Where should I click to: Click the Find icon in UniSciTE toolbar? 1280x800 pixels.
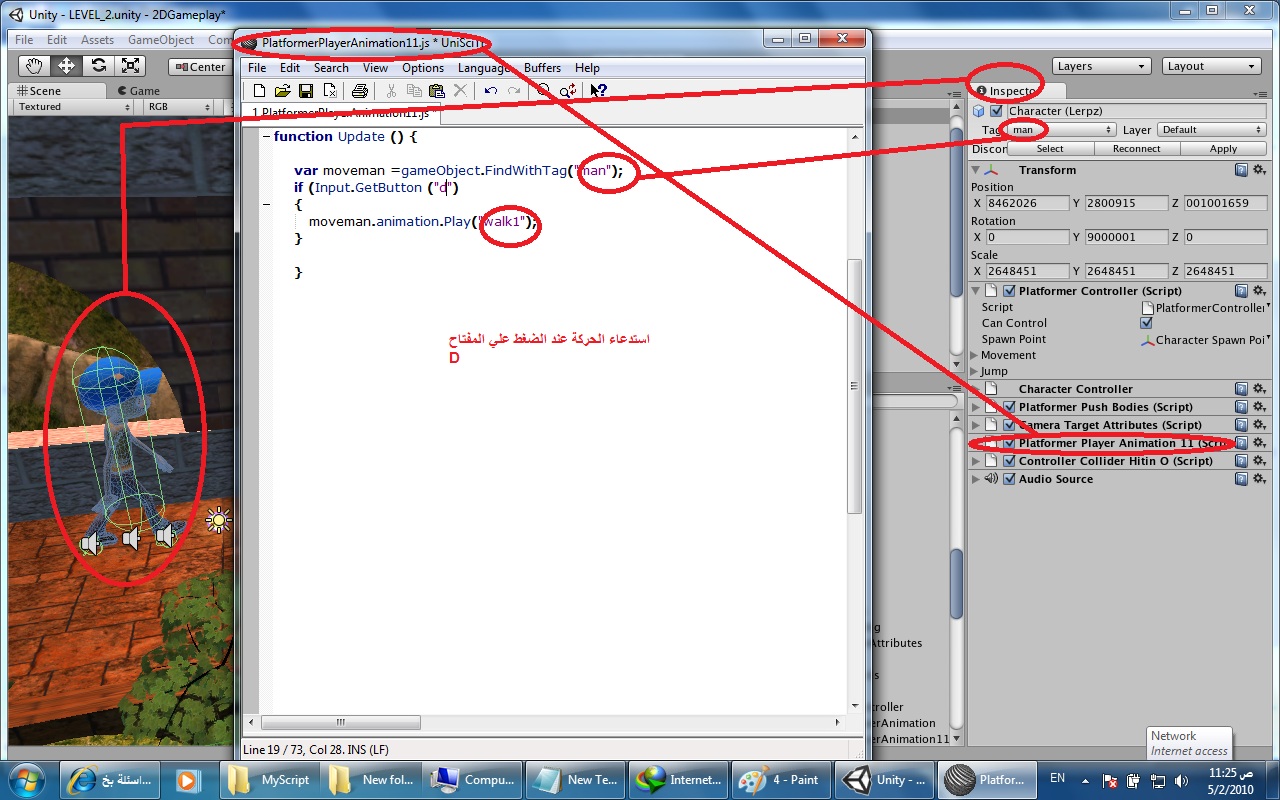[544, 91]
